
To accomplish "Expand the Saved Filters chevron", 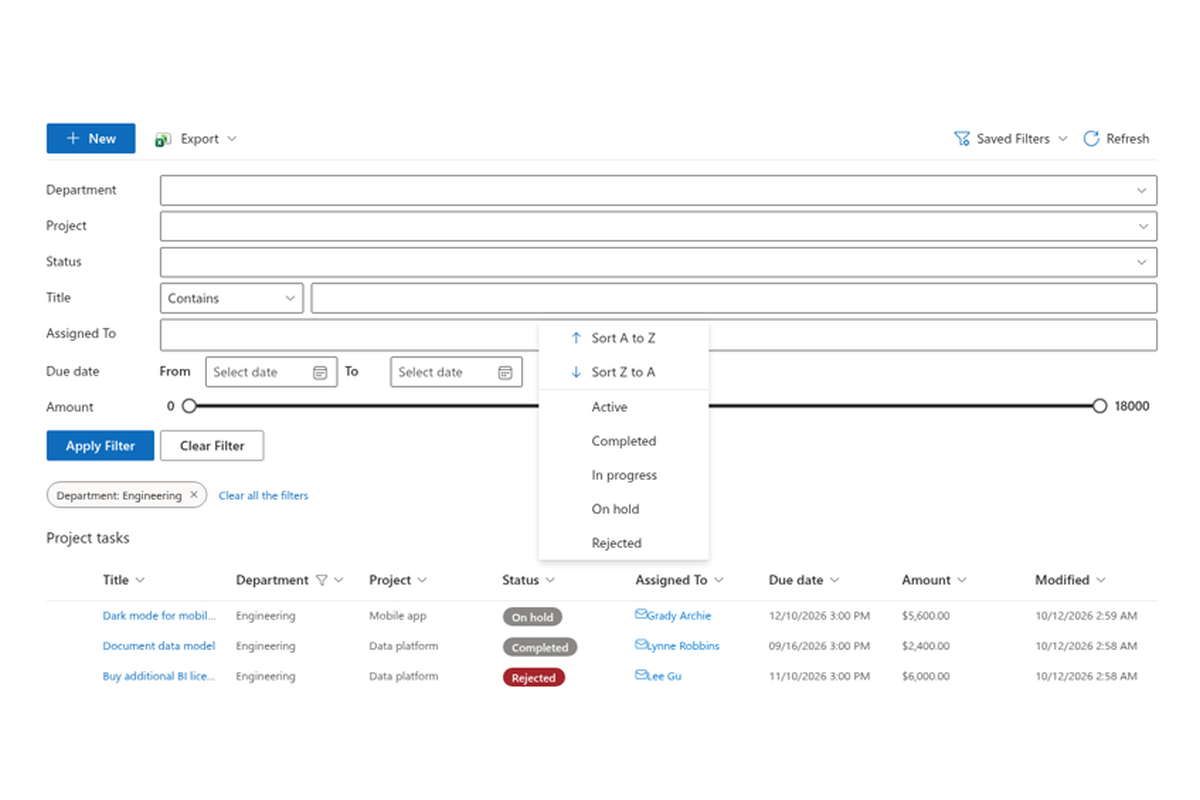I will pos(1062,139).
